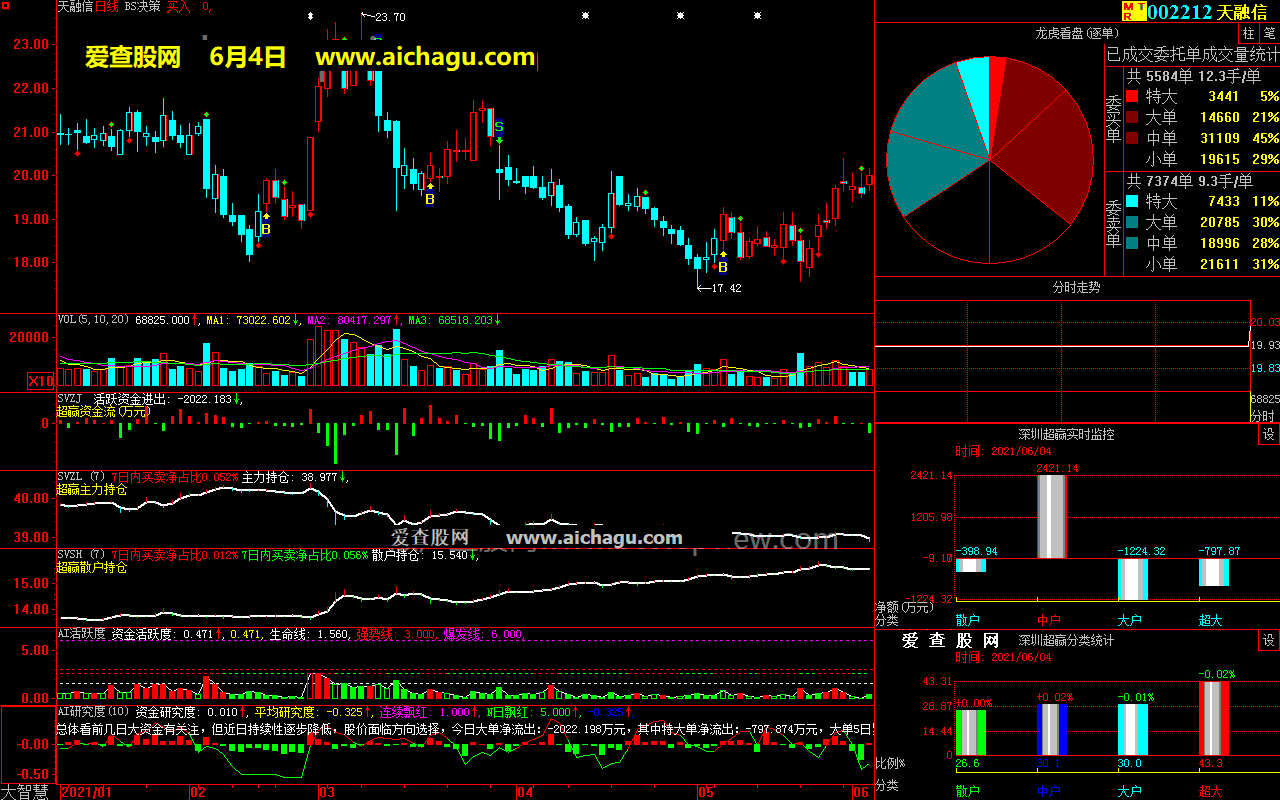Click the AI研究度(10) indicator title

point(93,711)
